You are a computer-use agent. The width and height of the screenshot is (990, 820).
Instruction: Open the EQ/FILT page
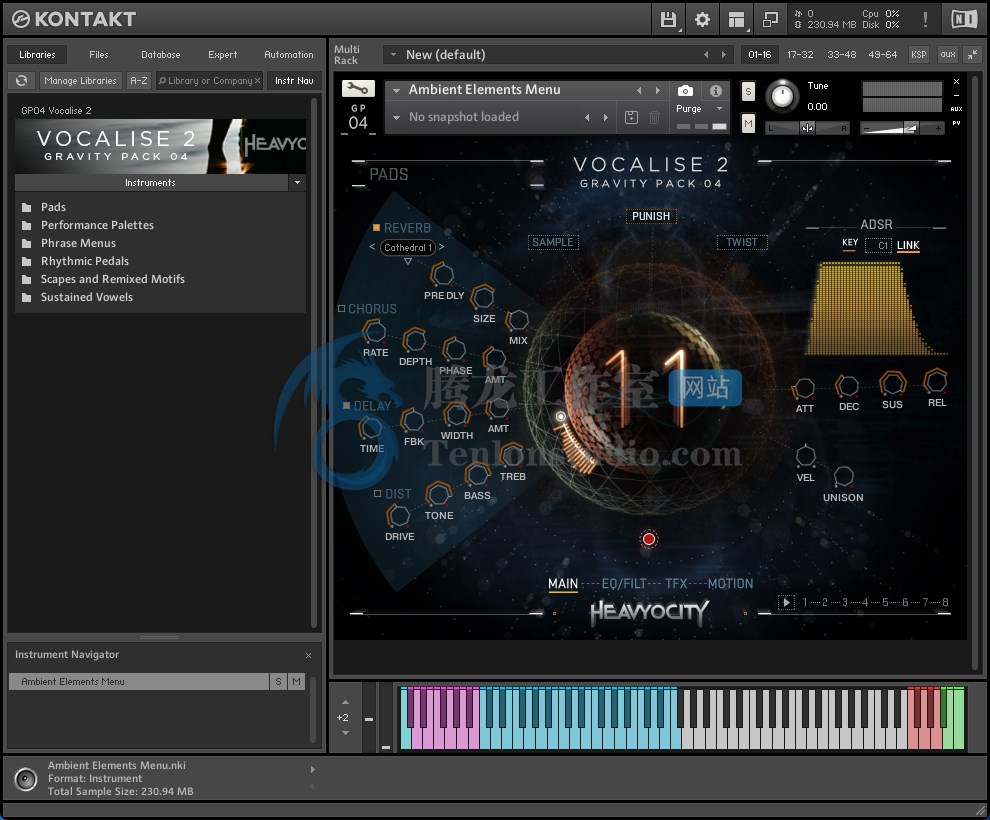click(624, 583)
